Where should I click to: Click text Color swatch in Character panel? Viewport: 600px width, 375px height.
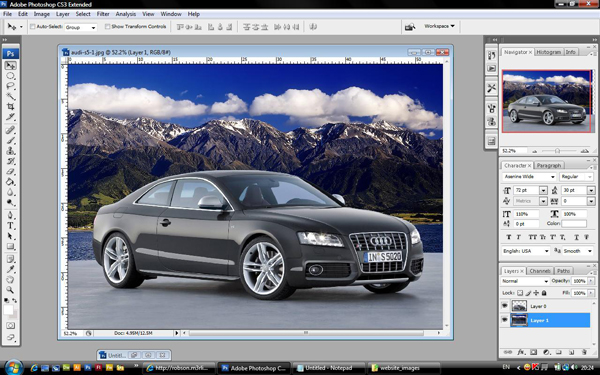pyautogui.click(x=574, y=223)
